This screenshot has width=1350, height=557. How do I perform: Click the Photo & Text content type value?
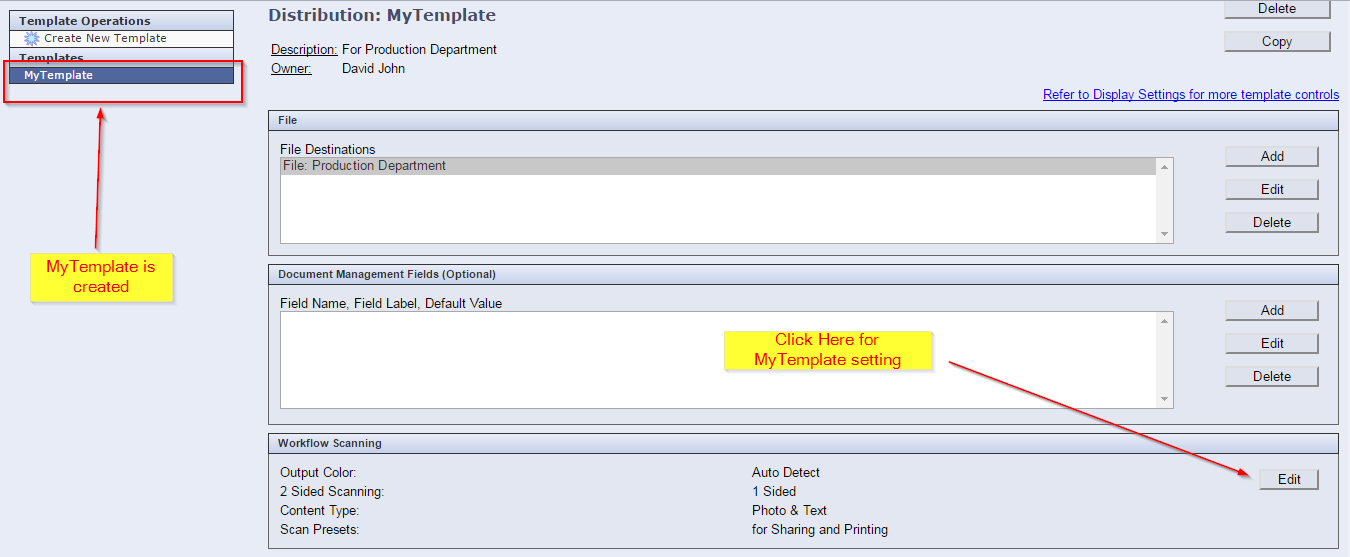pos(789,510)
